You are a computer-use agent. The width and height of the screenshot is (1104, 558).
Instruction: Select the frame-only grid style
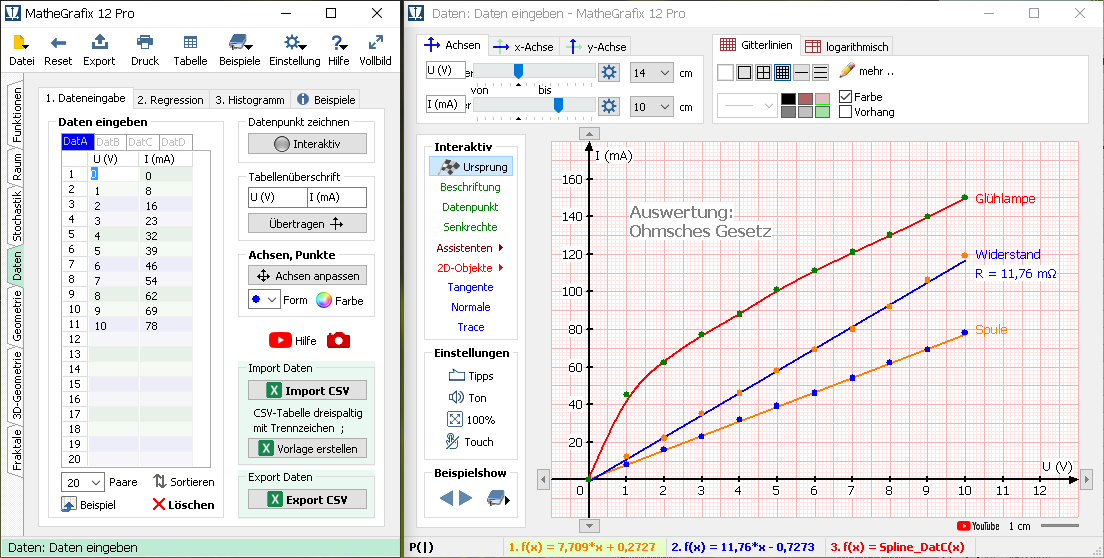(744, 72)
